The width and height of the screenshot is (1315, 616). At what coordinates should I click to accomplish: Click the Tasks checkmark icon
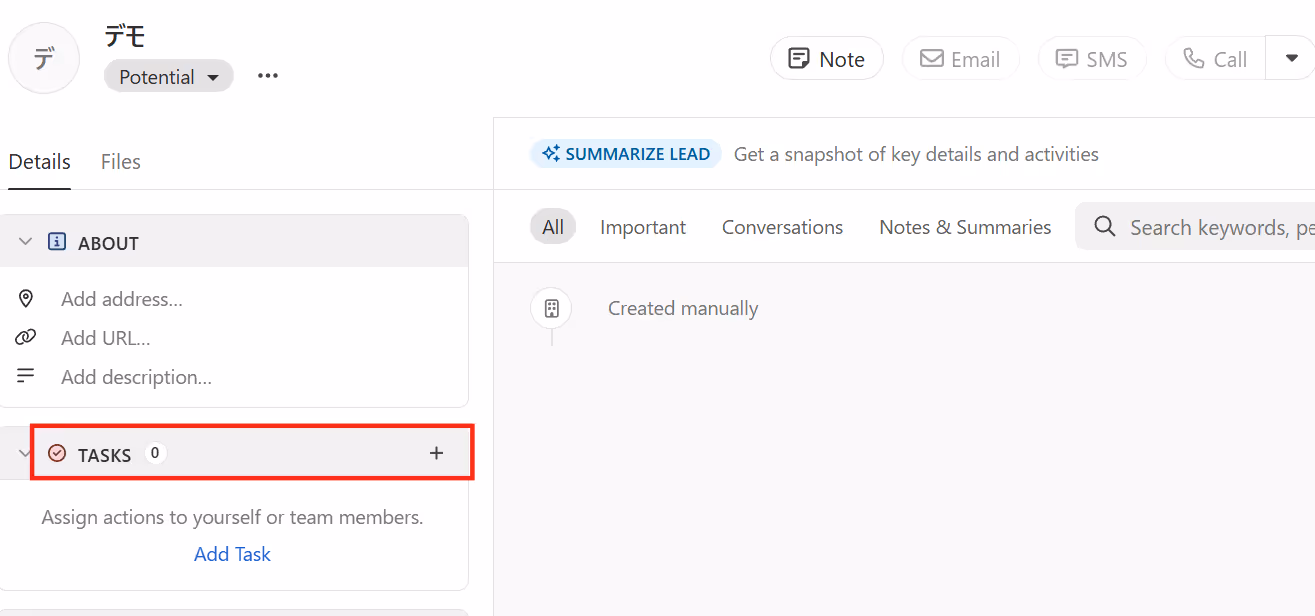(57, 454)
